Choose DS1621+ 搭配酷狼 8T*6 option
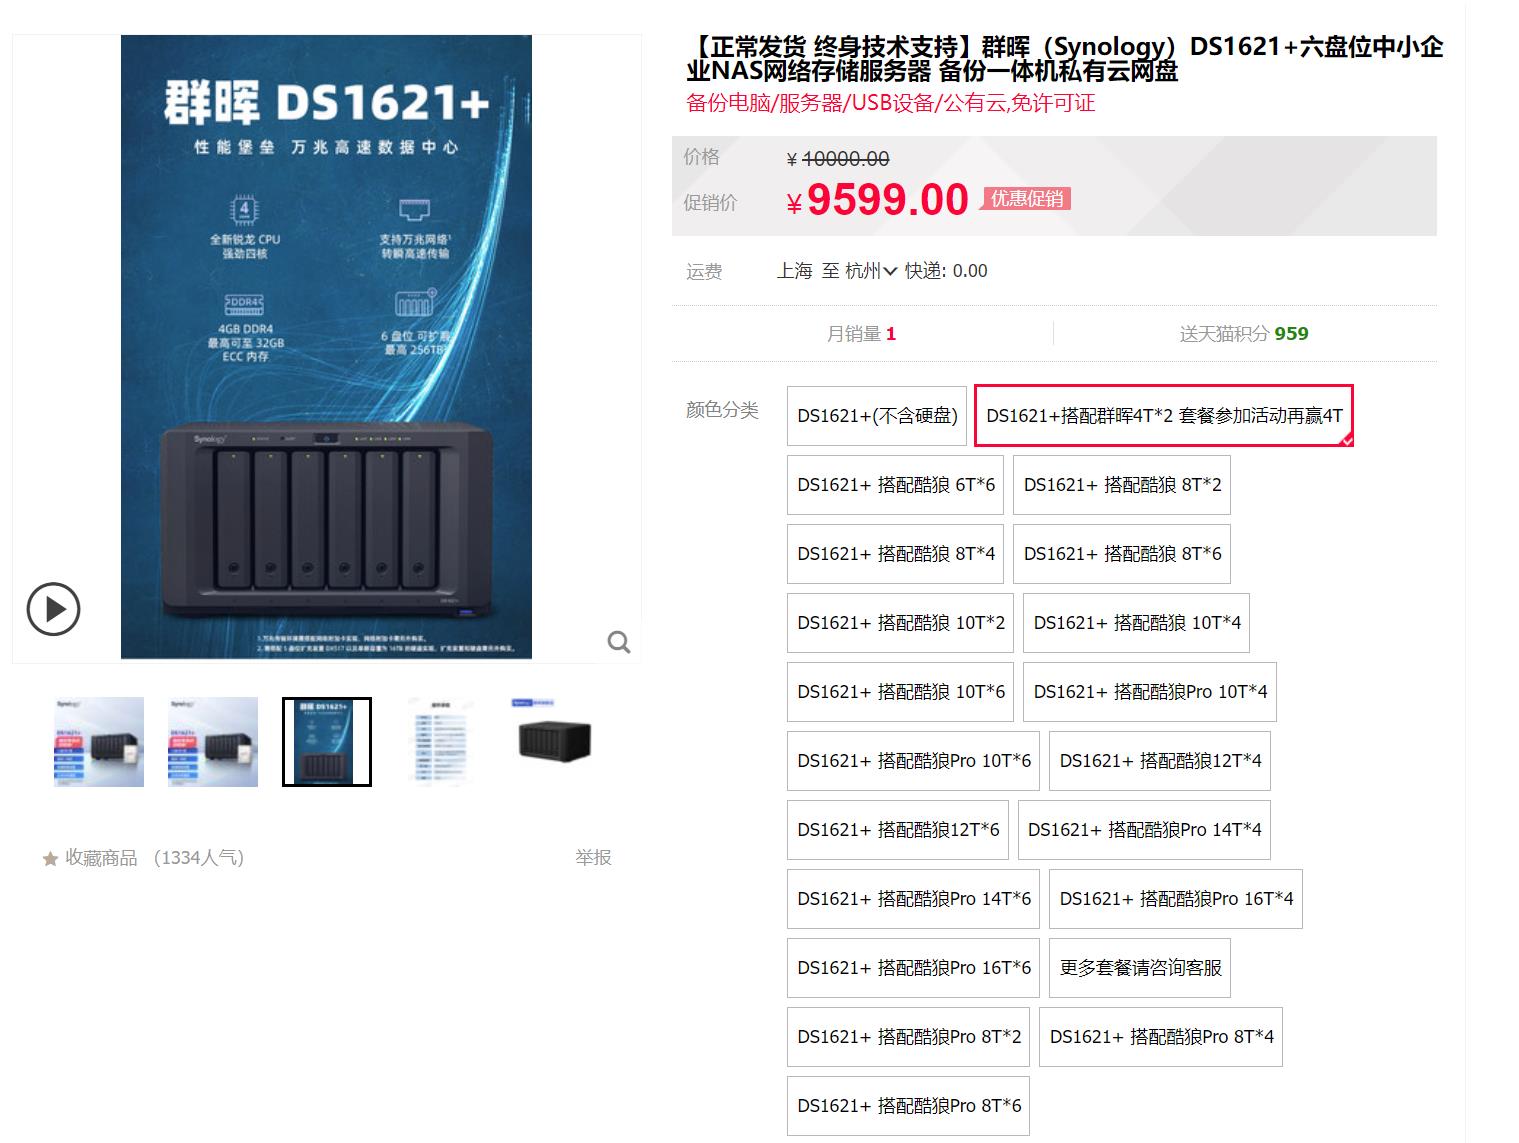Screen dimensions: 1519x1143 (1122, 554)
